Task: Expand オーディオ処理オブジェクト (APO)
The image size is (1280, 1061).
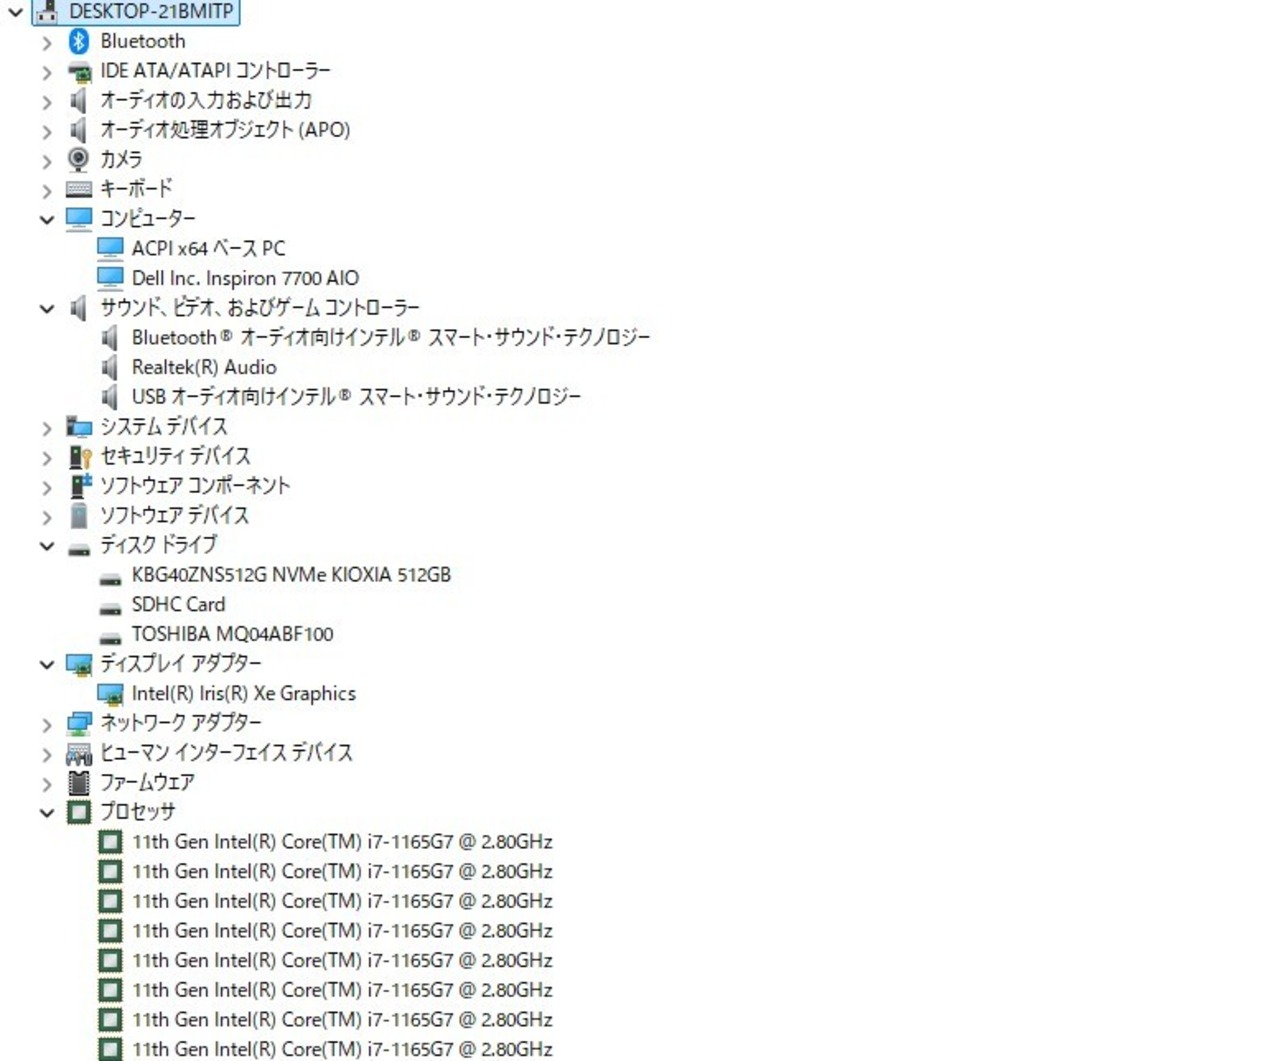Action: click(x=46, y=131)
